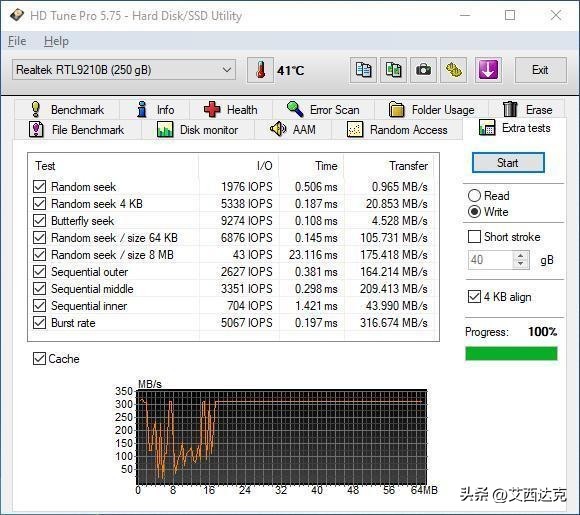Click the Extra tests tab icon
The height and width of the screenshot is (515, 580).
[x=487, y=128]
